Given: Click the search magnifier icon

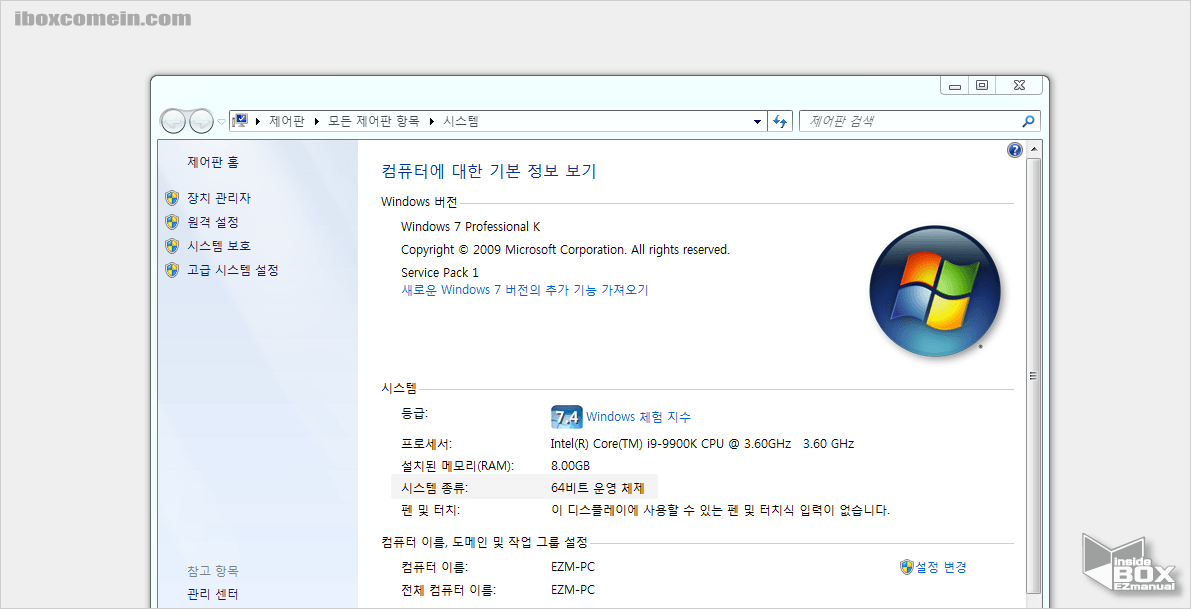Looking at the screenshot, I should [x=1028, y=120].
